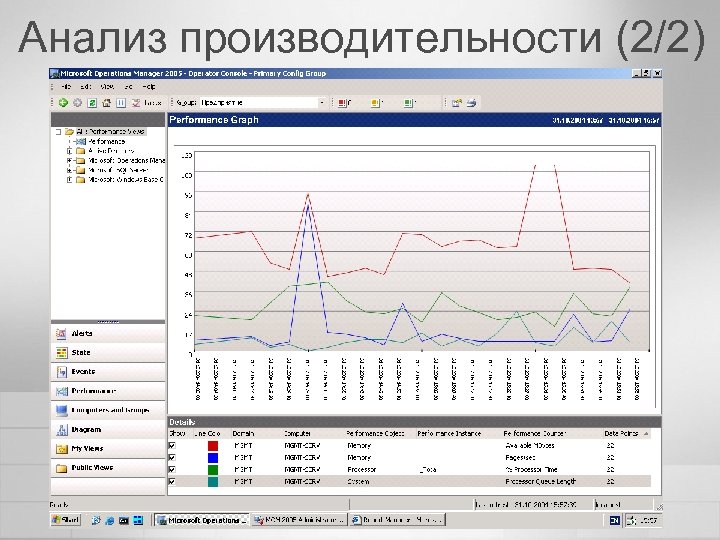
Task: Uncheck Show for % Processor Time row
Action: point(172,470)
